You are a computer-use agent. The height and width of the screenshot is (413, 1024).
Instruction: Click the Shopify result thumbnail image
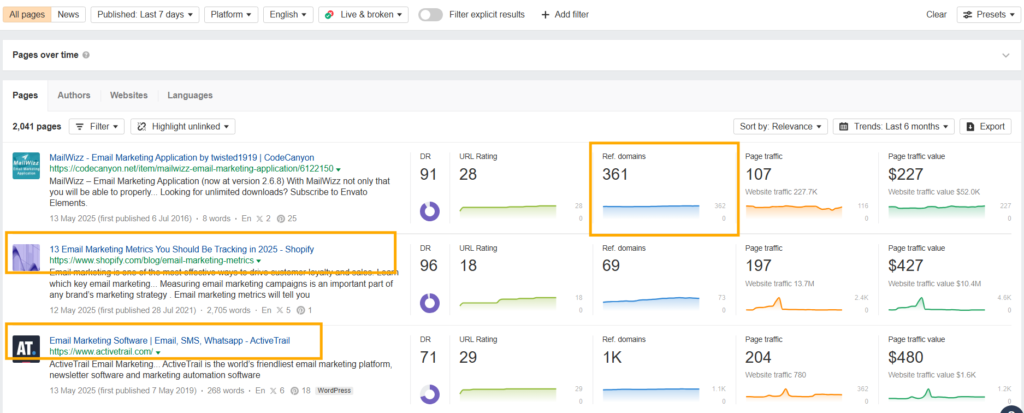tap(26, 257)
